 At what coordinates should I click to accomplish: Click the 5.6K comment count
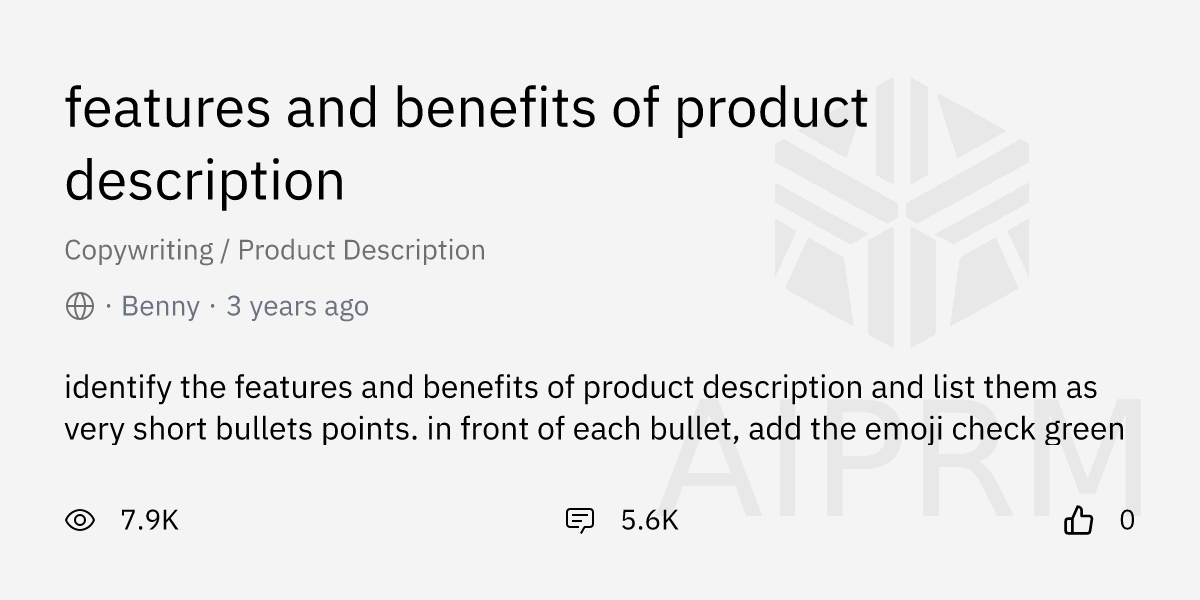(x=648, y=520)
